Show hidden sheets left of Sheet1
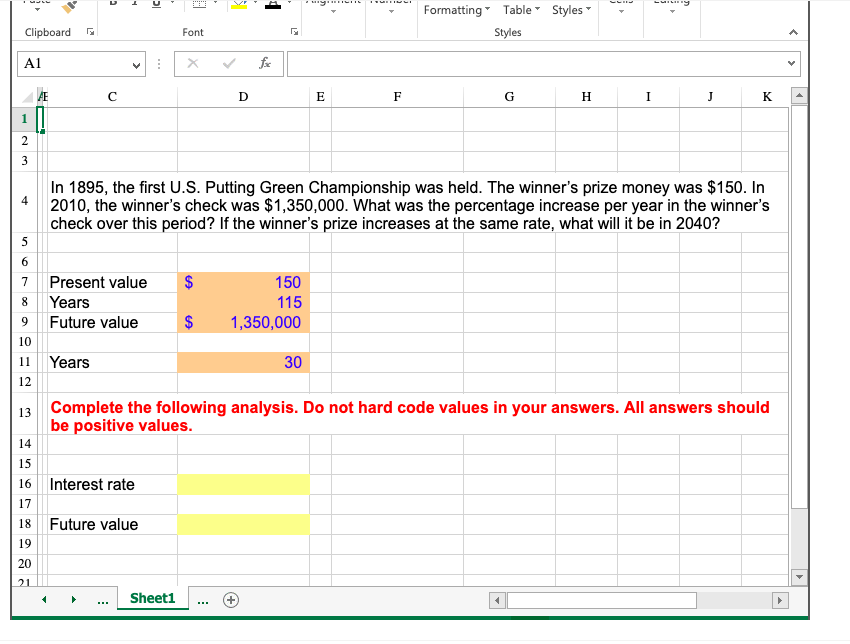This screenshot has width=850, height=644. [102, 601]
